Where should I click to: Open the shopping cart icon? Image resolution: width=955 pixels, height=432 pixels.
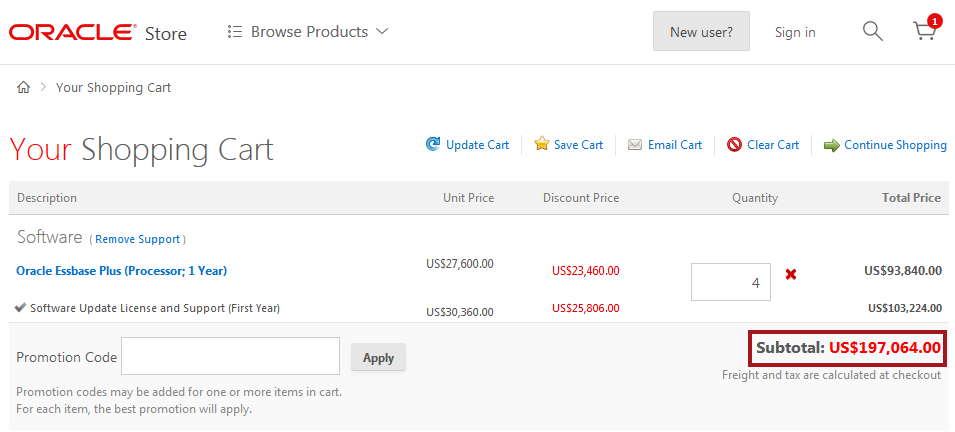[x=926, y=29]
